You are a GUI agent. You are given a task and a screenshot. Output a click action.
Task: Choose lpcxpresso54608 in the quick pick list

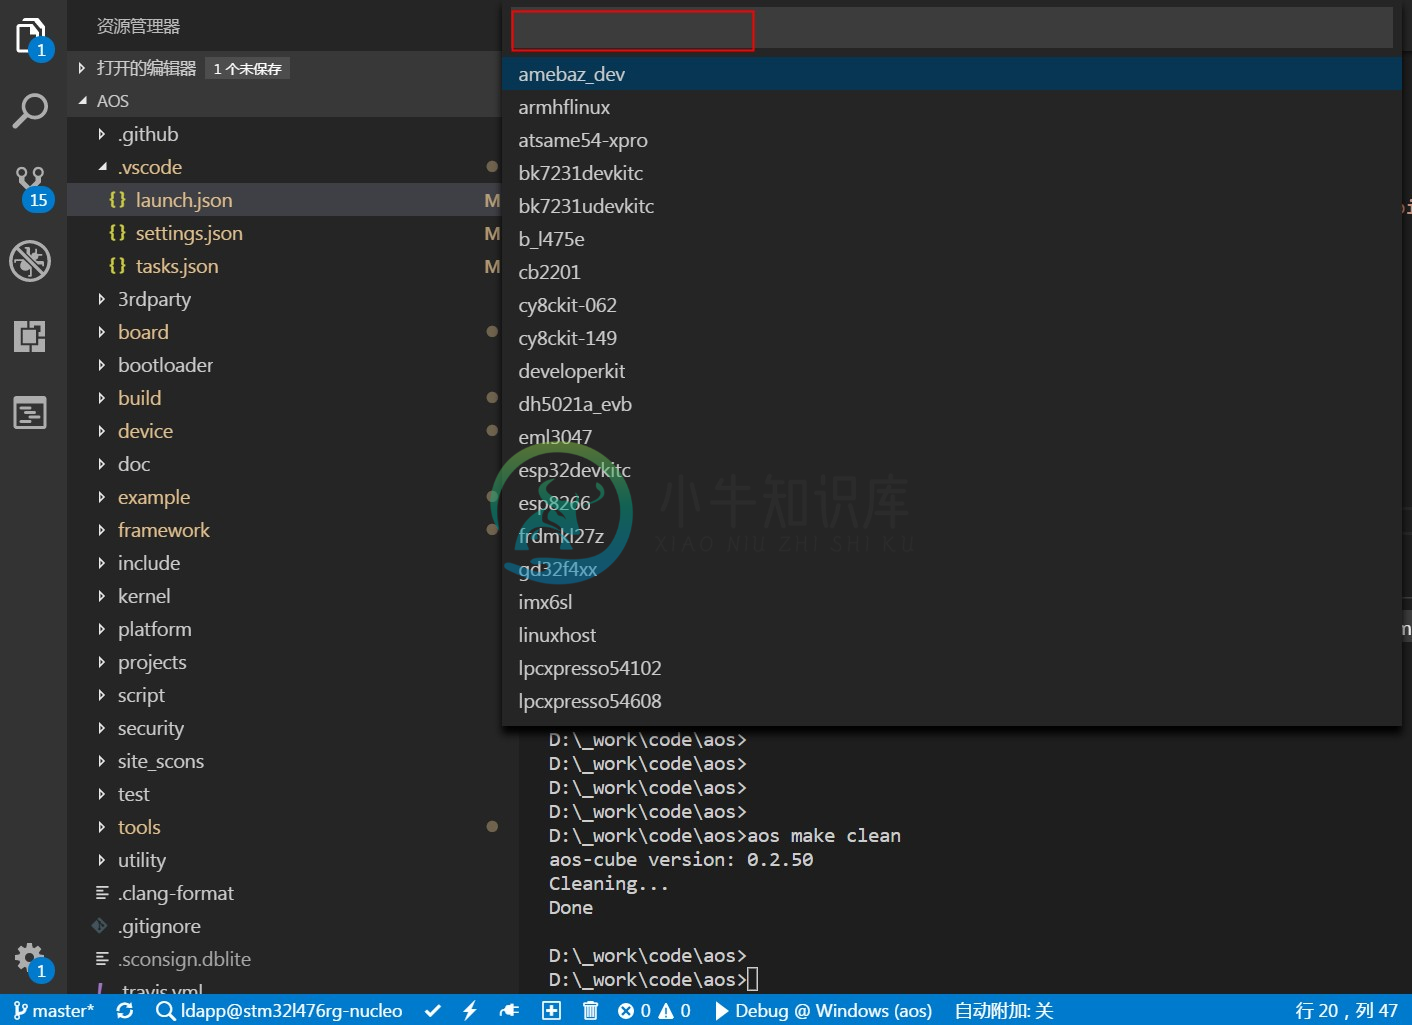pos(951,701)
